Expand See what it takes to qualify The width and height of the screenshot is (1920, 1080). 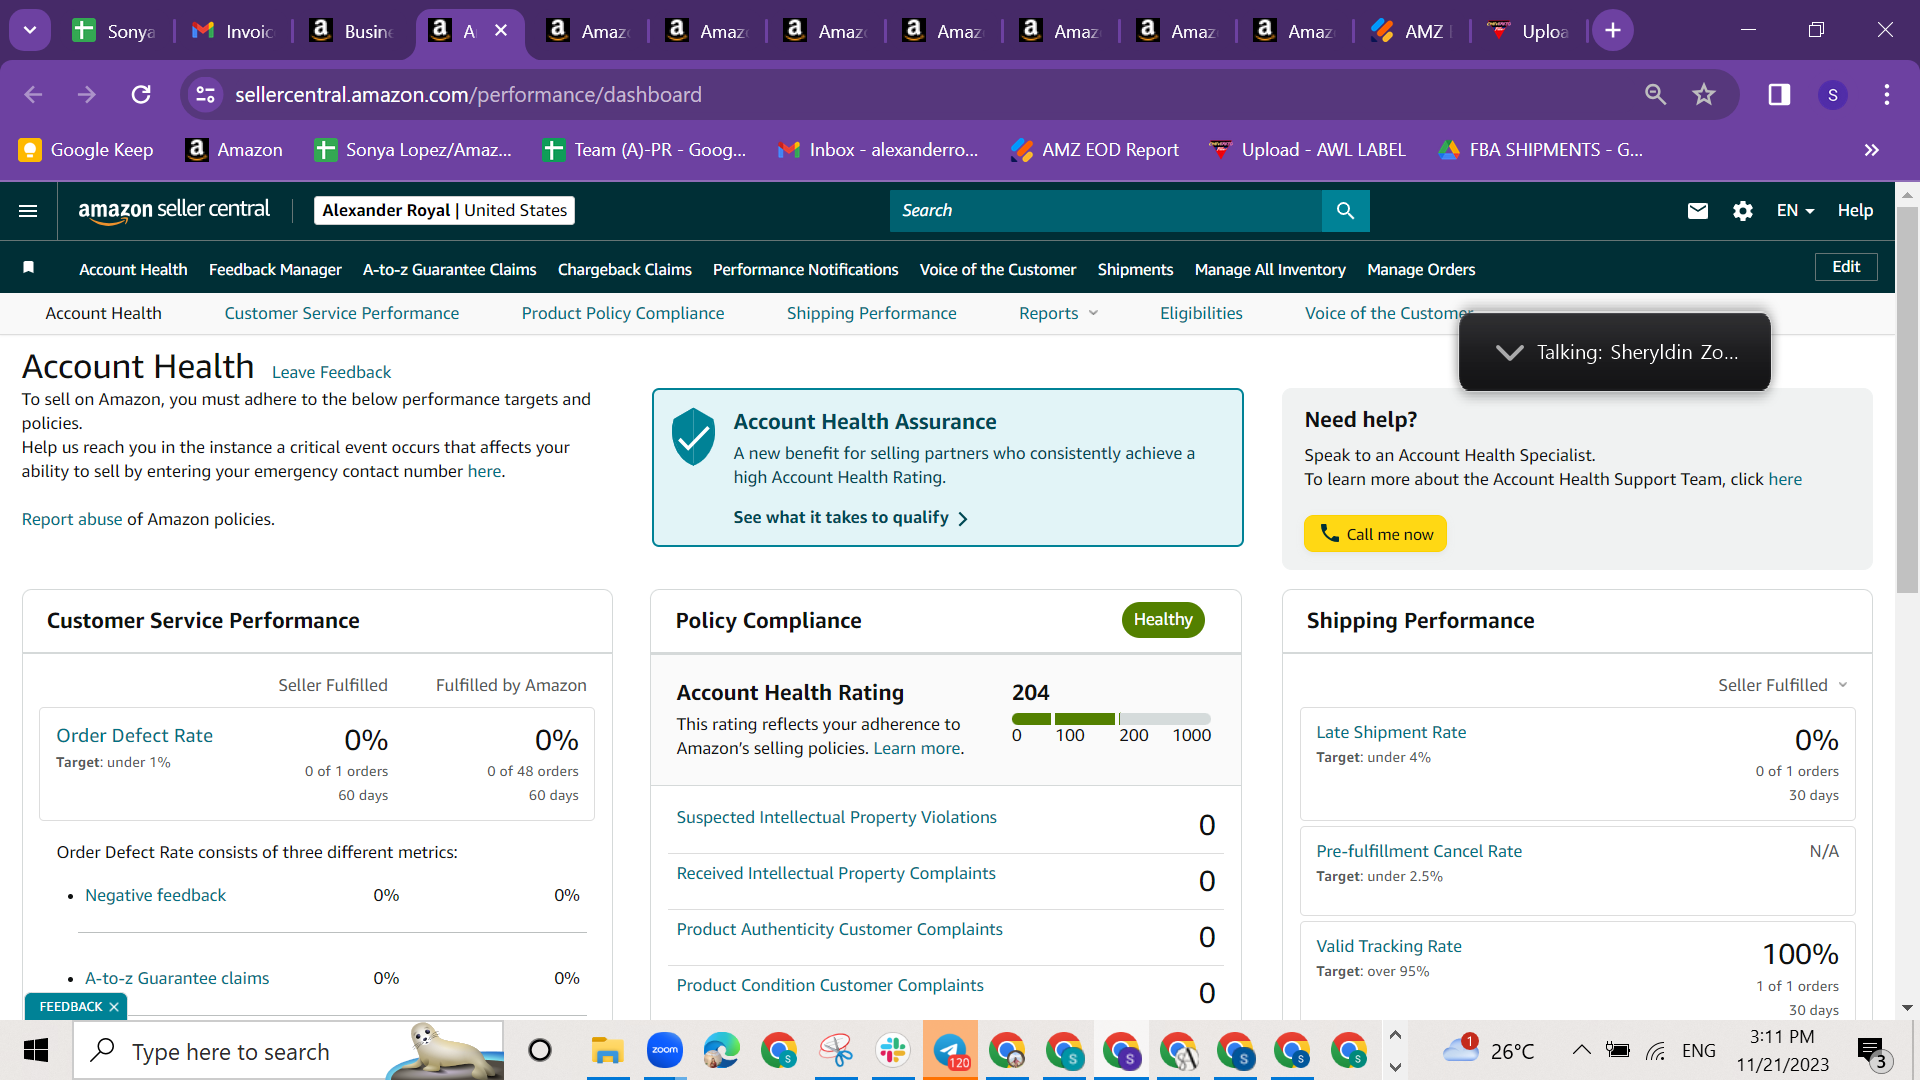[x=850, y=518]
